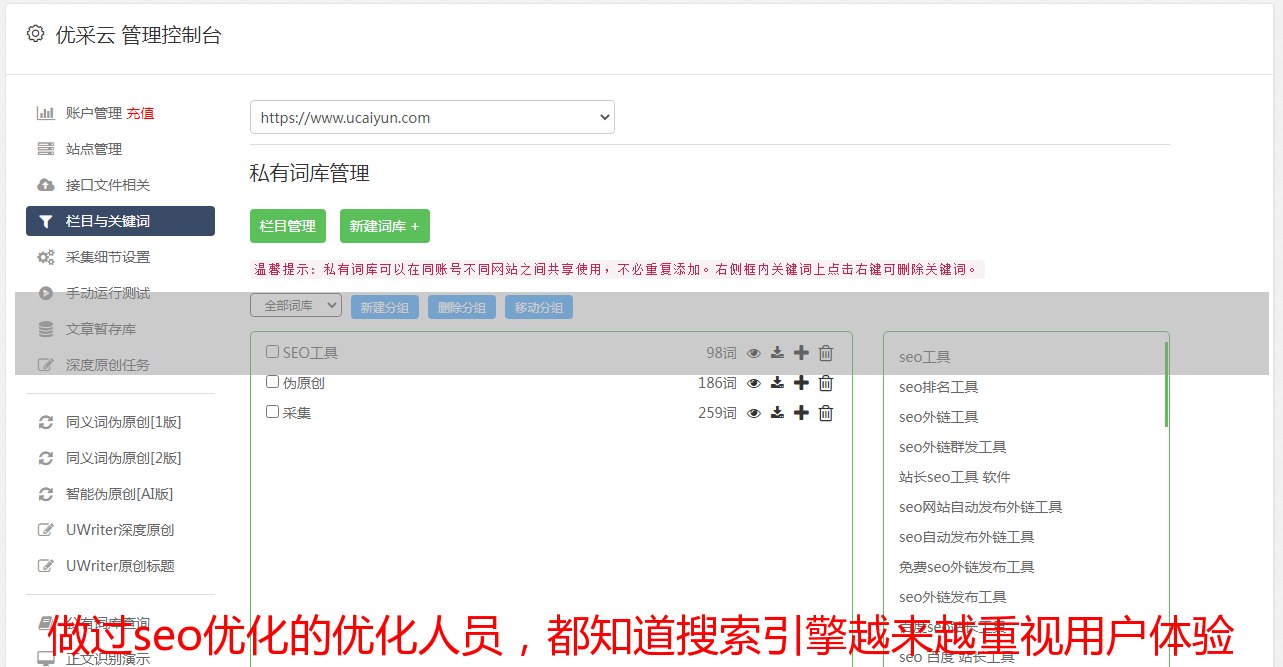Click bar chart icon next to 账户管理
This screenshot has height=667, width=1283.
(46, 113)
